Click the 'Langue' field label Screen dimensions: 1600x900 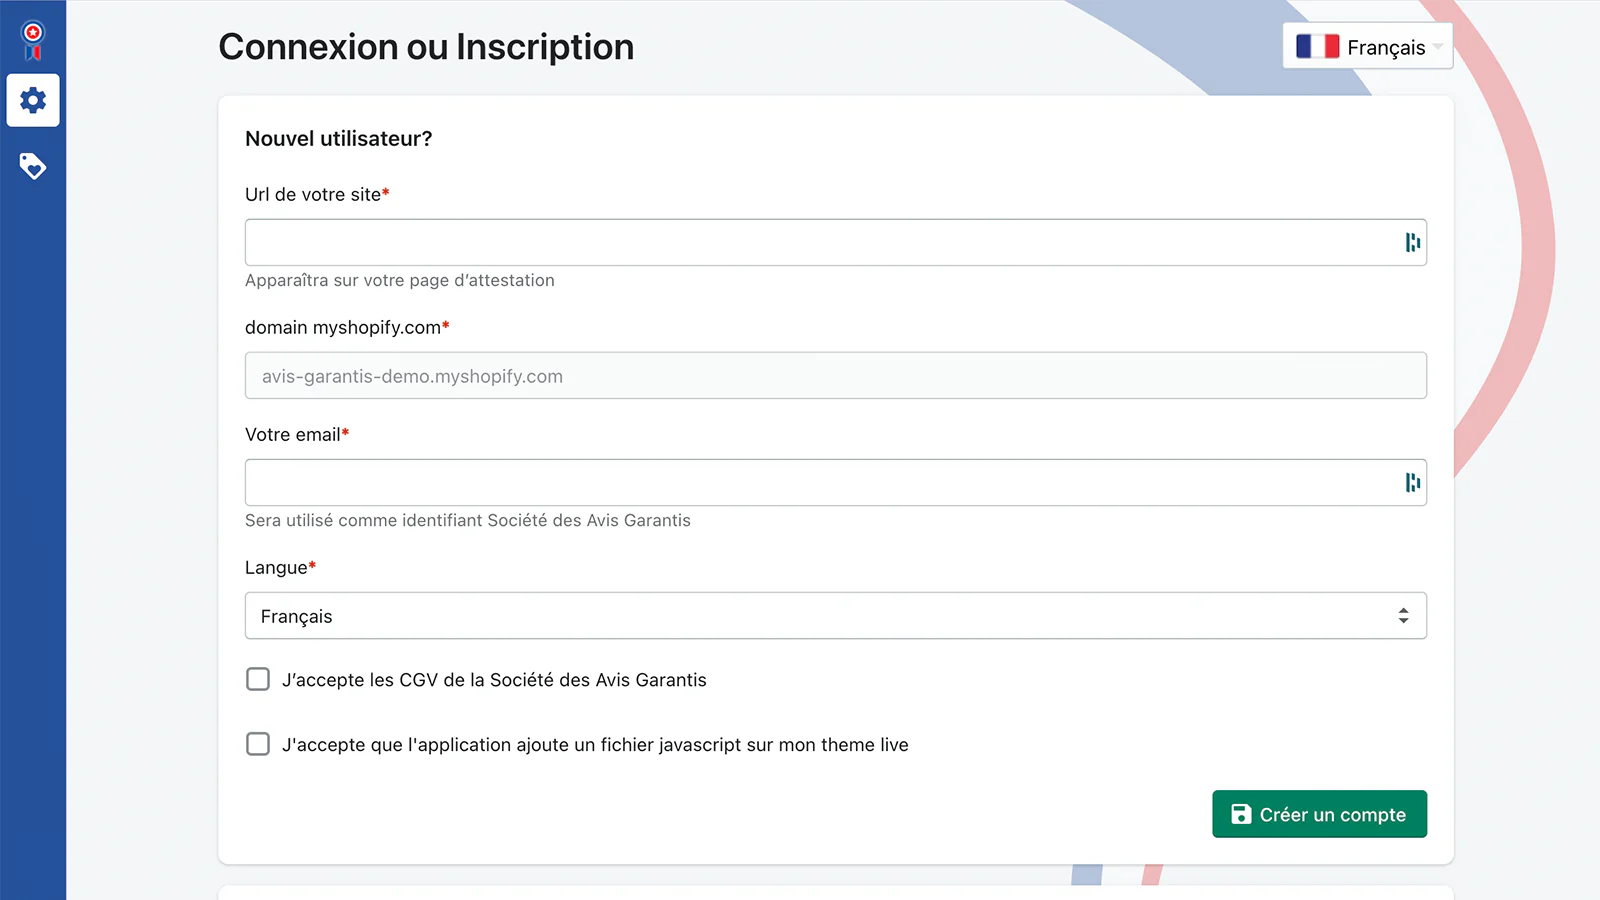click(x=280, y=567)
